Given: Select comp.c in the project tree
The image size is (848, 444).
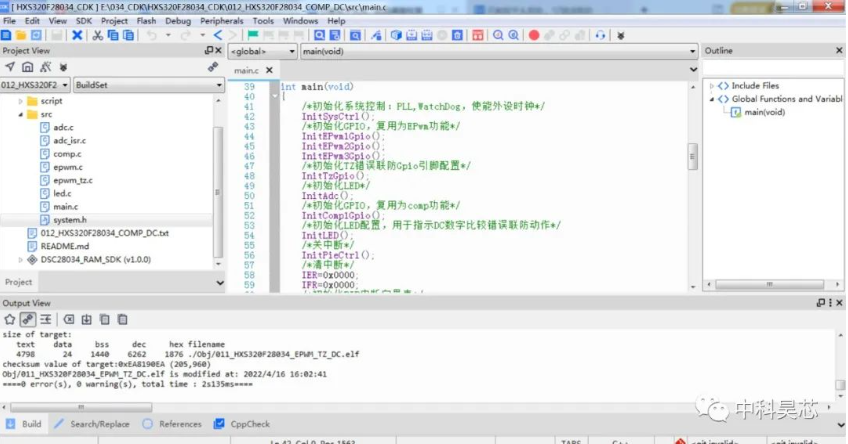Looking at the screenshot, I should point(67,154).
